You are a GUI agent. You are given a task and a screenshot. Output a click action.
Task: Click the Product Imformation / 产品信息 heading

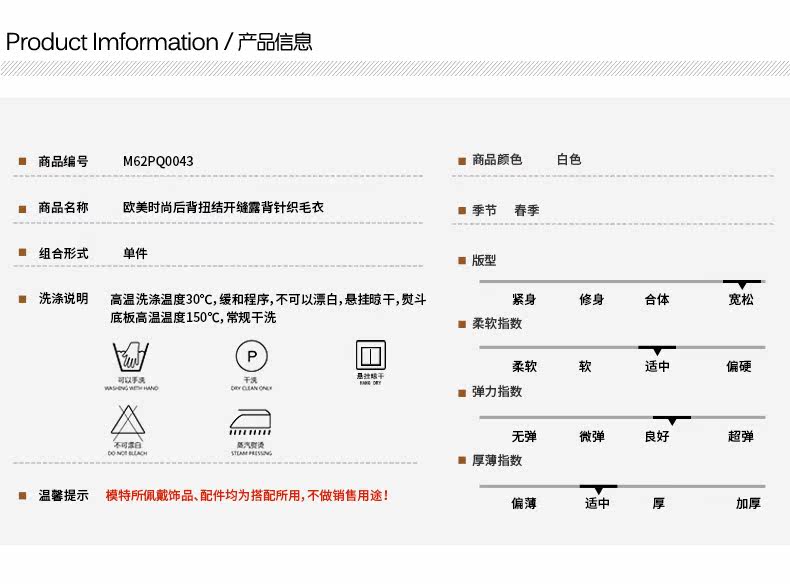[159, 42]
